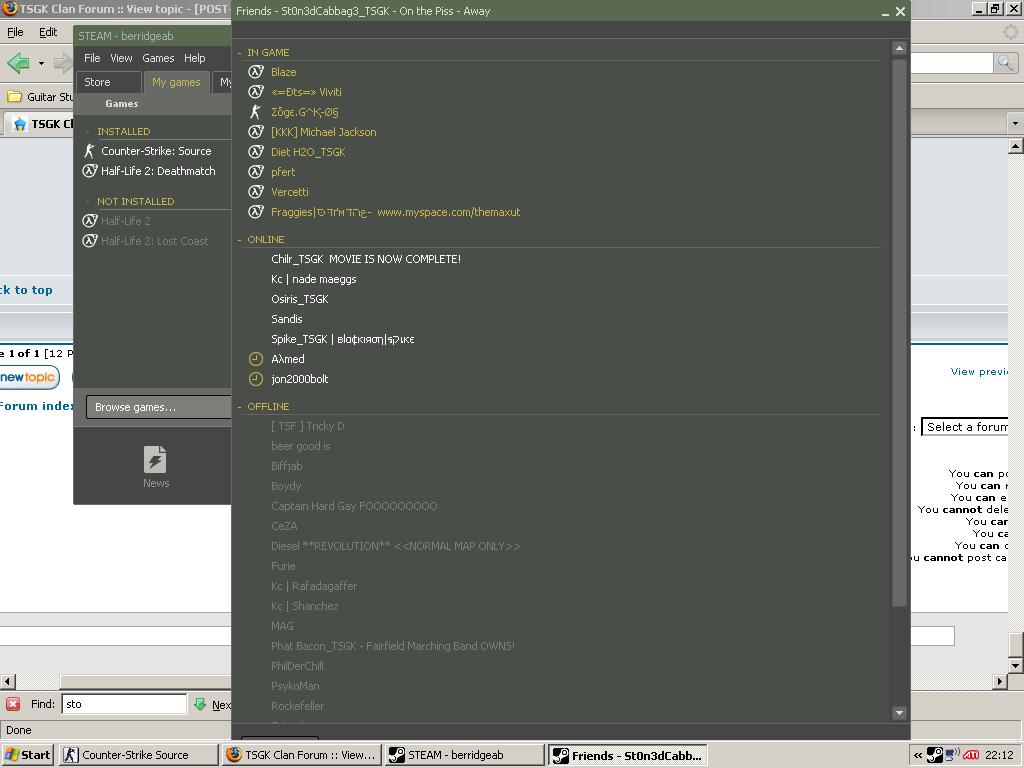Collapse the NOT INSTALLED games section

[x=88, y=201]
